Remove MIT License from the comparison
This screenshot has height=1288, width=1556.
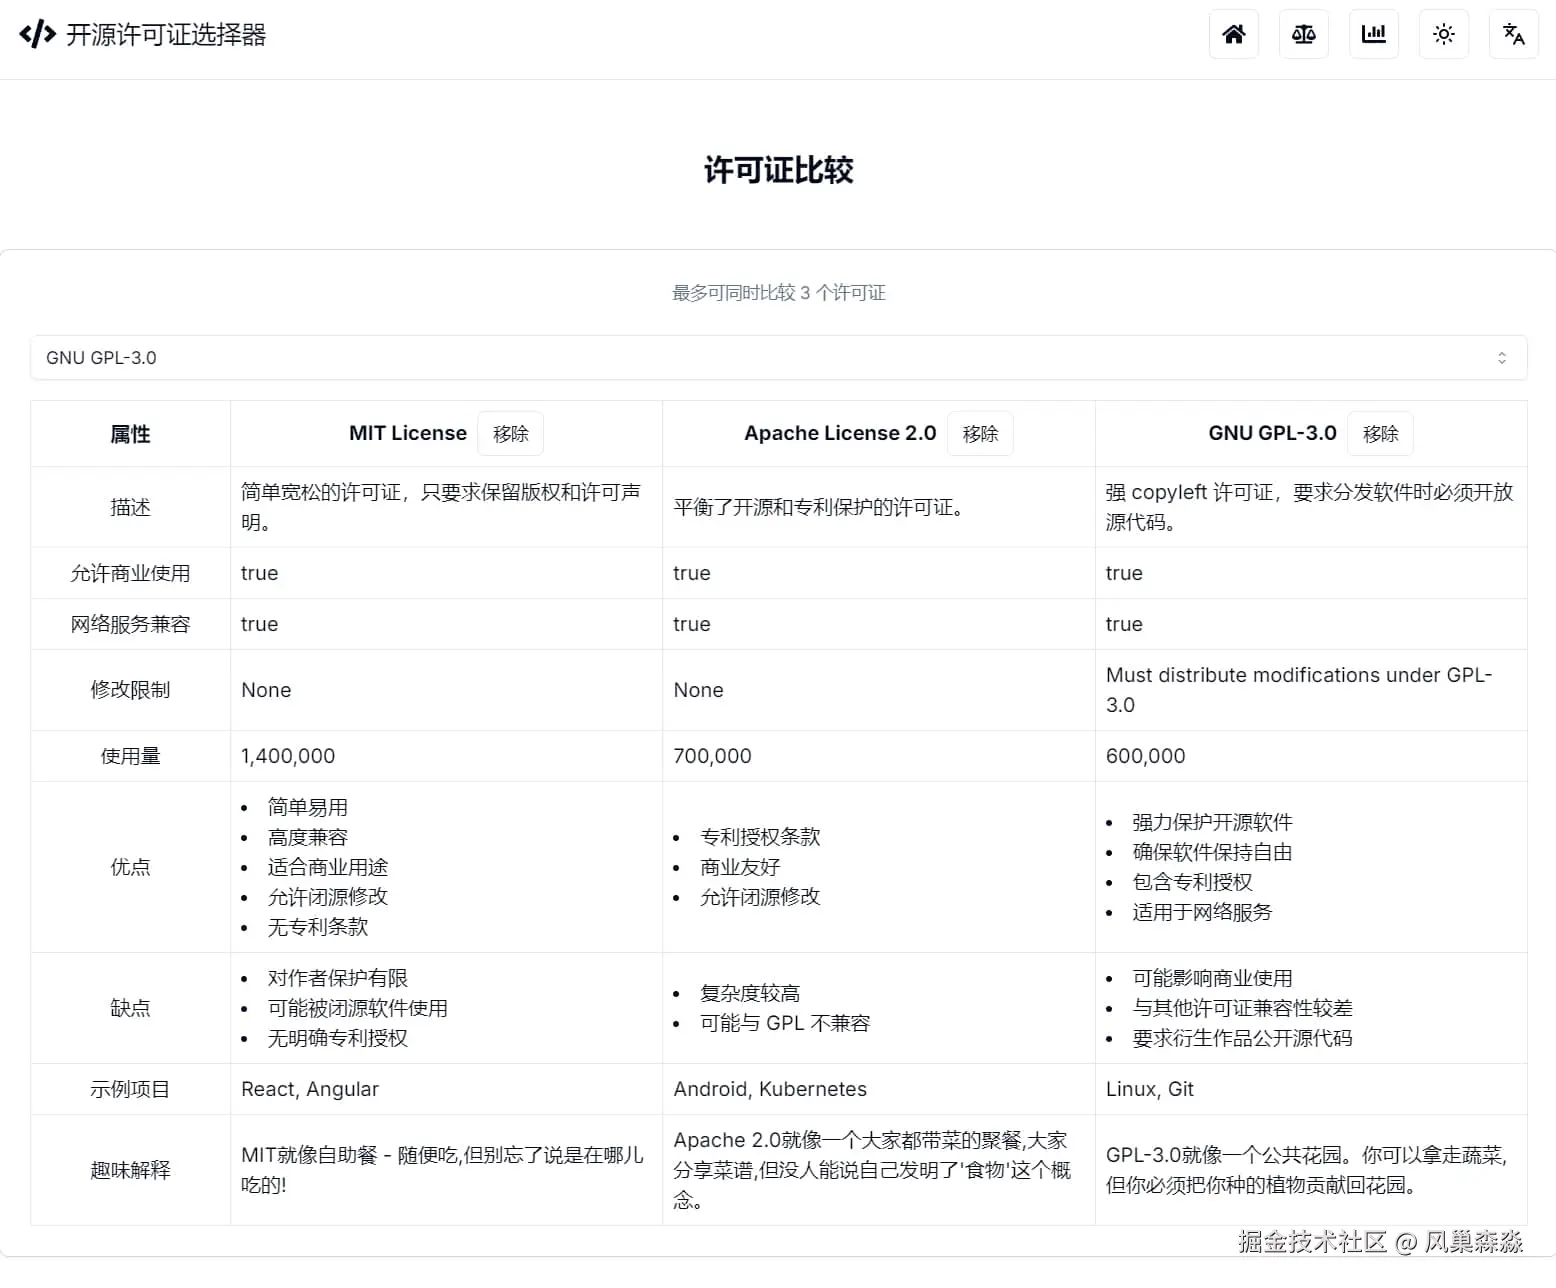pos(510,433)
